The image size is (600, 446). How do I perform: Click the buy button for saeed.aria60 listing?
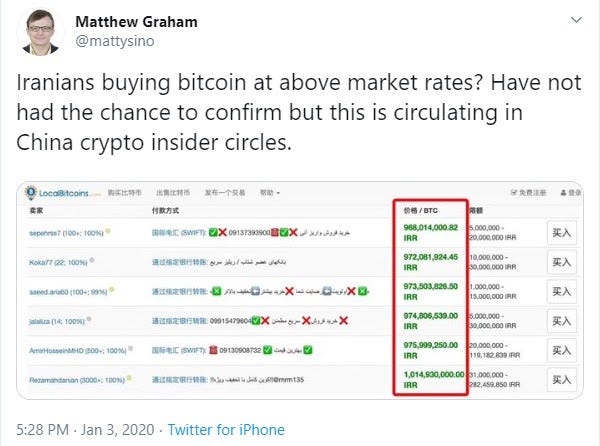[x=561, y=291]
